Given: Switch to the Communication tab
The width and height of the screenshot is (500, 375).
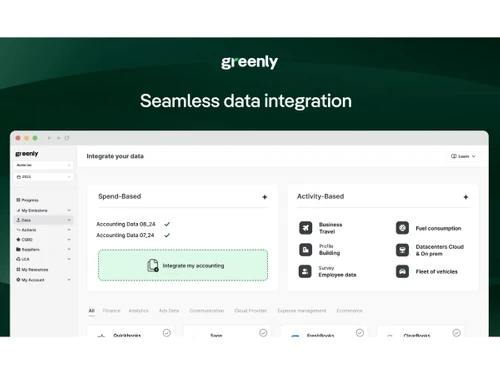Looking at the screenshot, I should [207, 311].
